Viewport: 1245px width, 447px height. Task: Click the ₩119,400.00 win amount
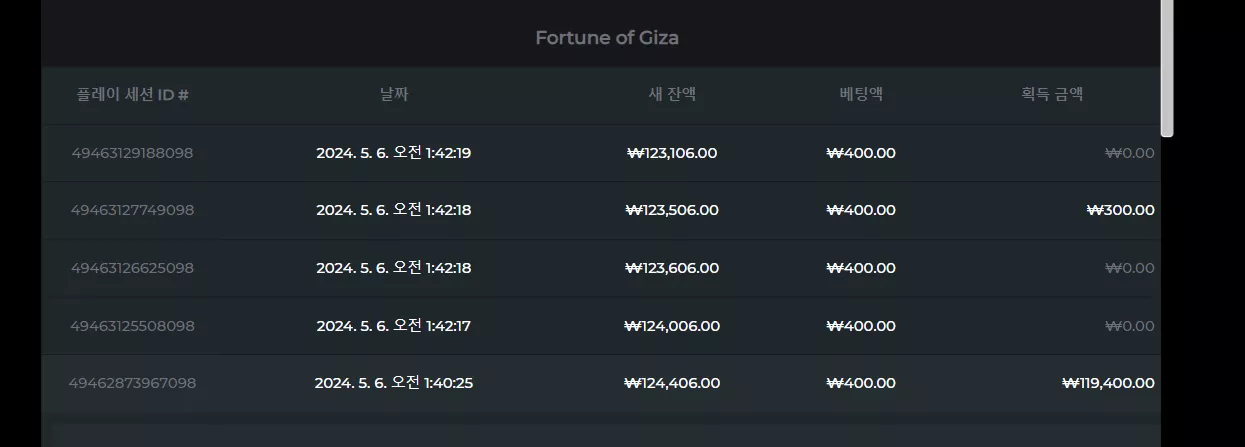pos(1108,383)
